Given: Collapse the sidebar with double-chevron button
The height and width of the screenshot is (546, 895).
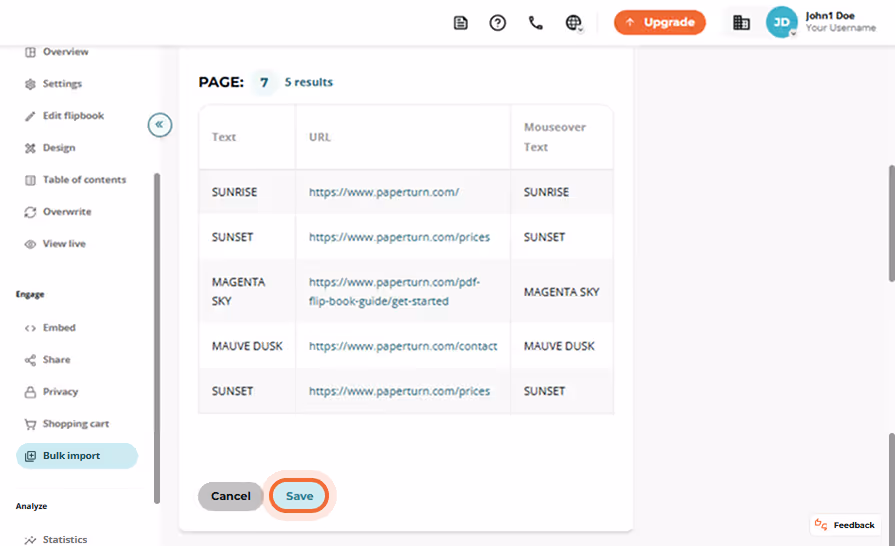Looking at the screenshot, I should tap(160, 124).
